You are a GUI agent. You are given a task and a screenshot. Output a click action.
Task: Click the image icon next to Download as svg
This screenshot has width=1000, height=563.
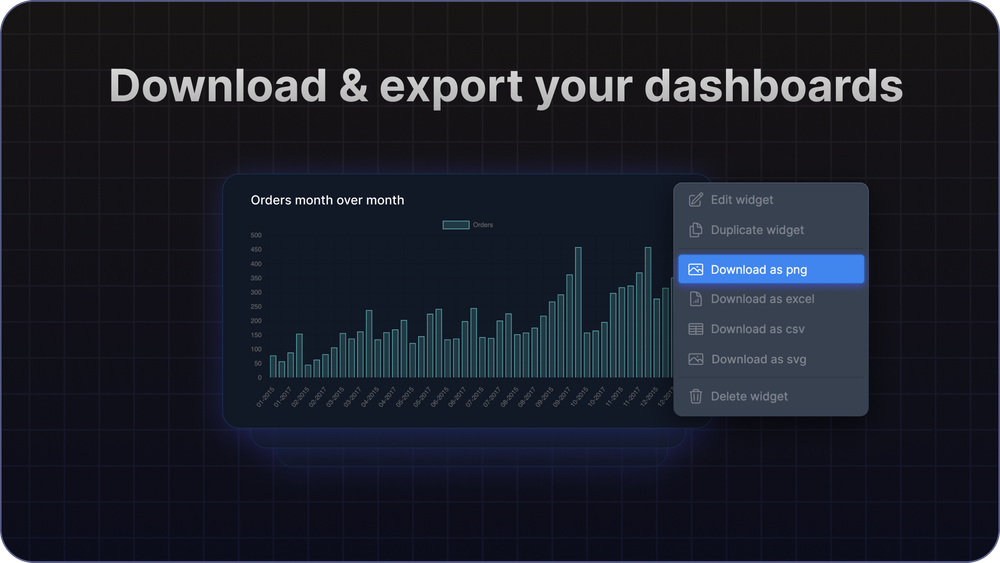click(696, 359)
